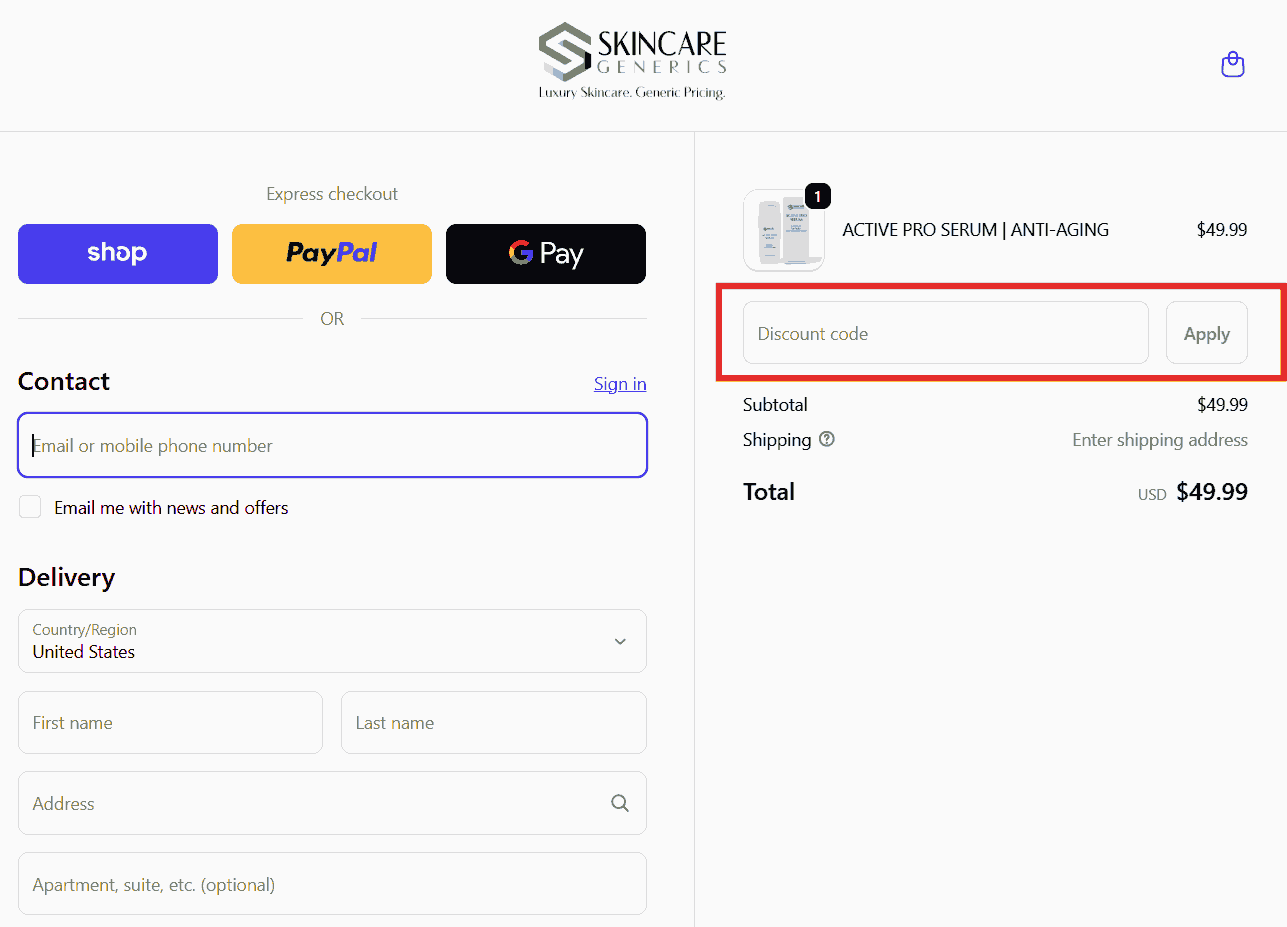The width and height of the screenshot is (1287, 927).
Task: Click the quantity badge on product image
Action: (817, 197)
